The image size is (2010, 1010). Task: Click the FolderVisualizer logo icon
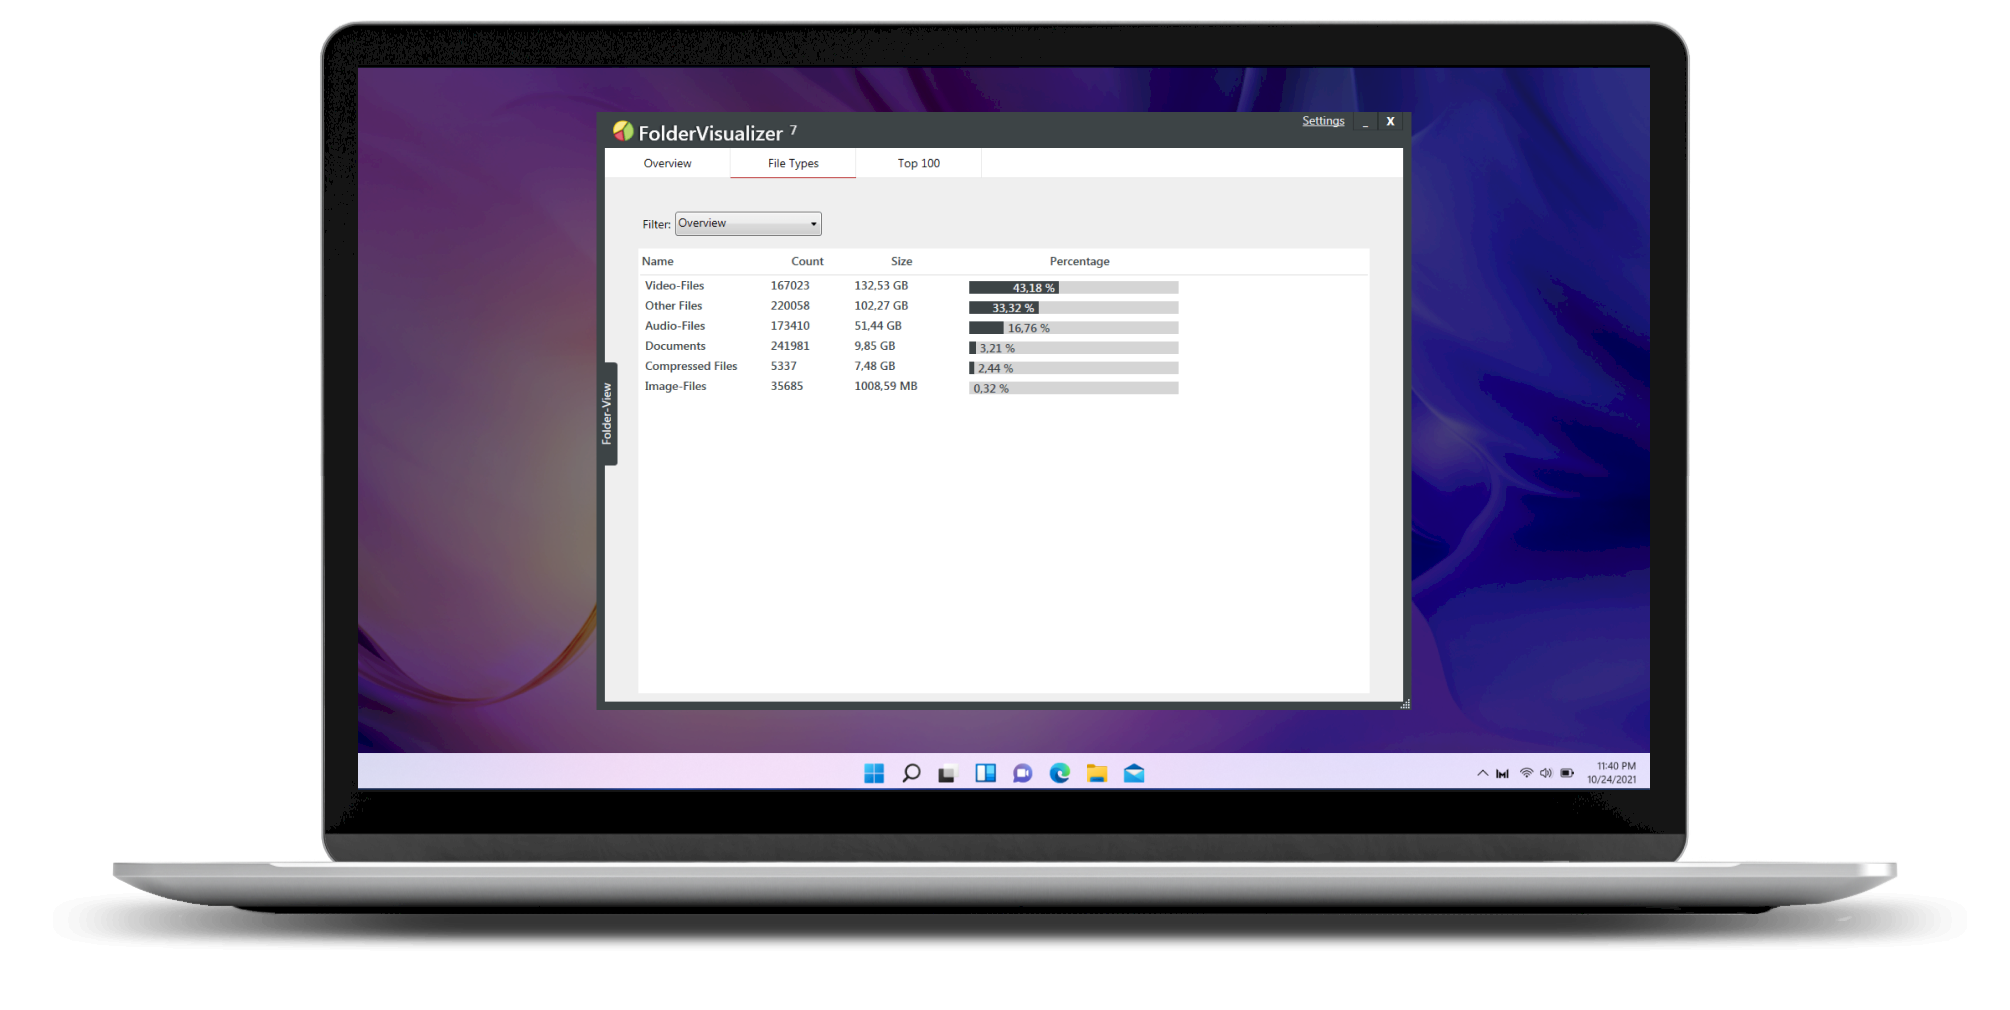click(x=623, y=131)
